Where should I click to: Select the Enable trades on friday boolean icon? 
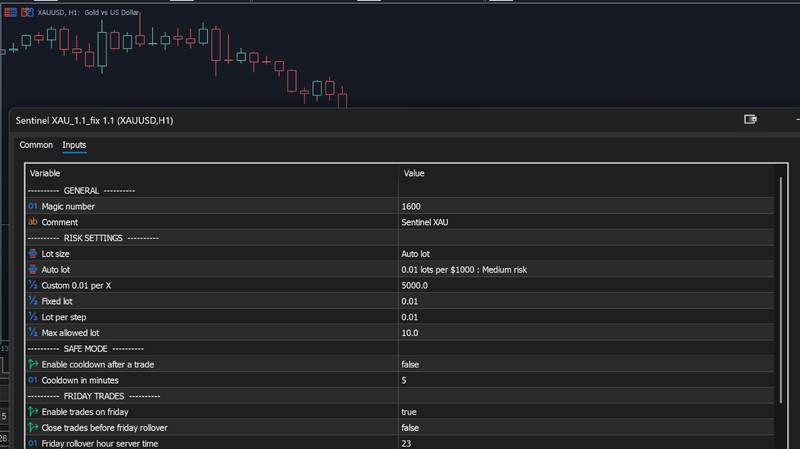[33, 412]
